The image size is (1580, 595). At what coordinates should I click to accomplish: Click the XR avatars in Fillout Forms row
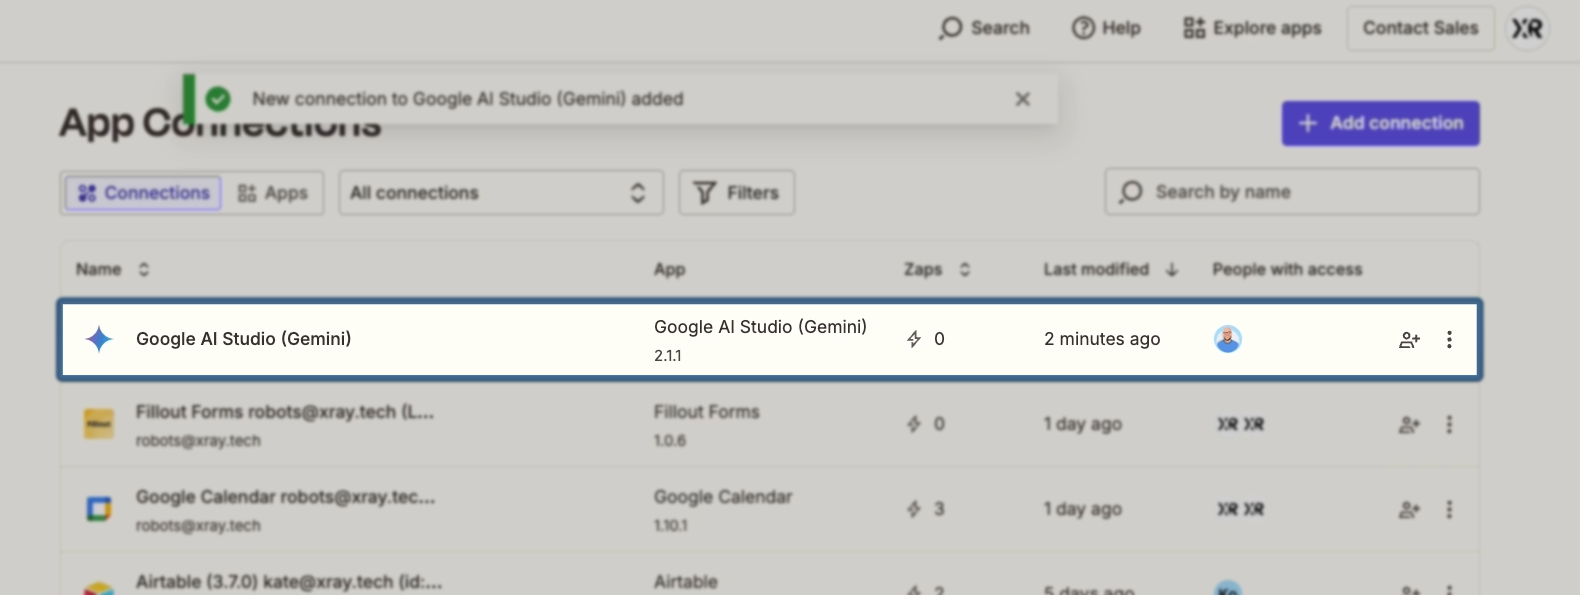[1240, 424]
